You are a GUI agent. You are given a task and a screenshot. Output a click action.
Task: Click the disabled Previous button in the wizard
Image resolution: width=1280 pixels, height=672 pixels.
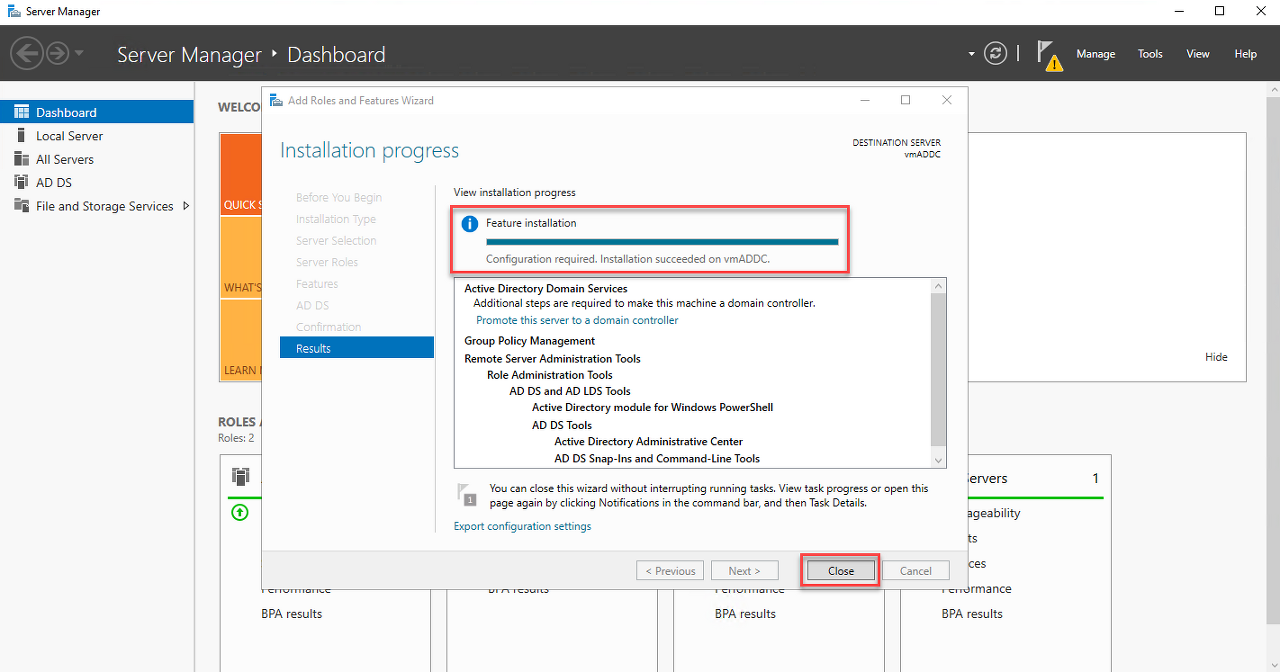(670, 571)
